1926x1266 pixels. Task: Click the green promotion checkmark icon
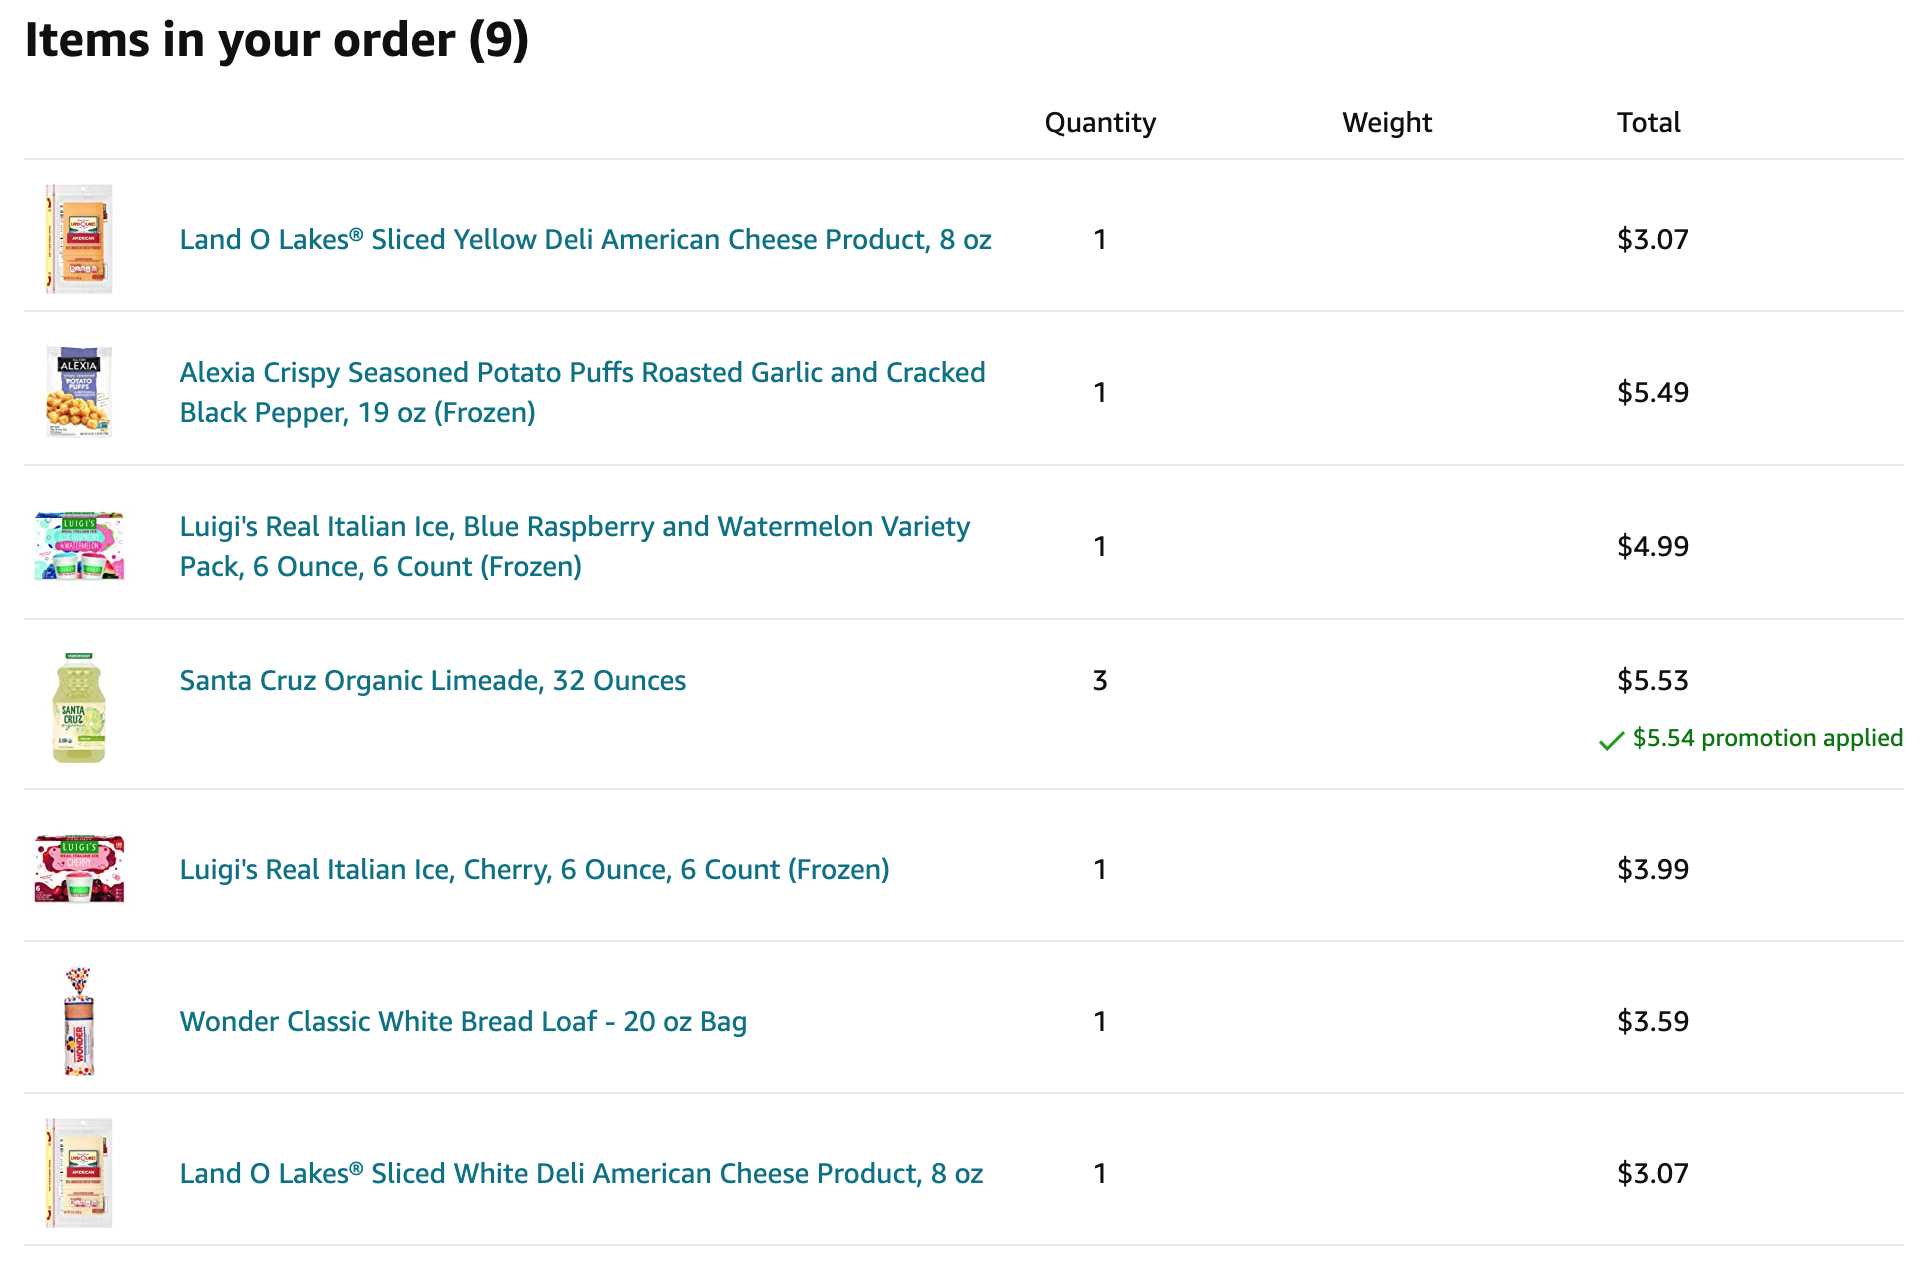click(x=1611, y=741)
